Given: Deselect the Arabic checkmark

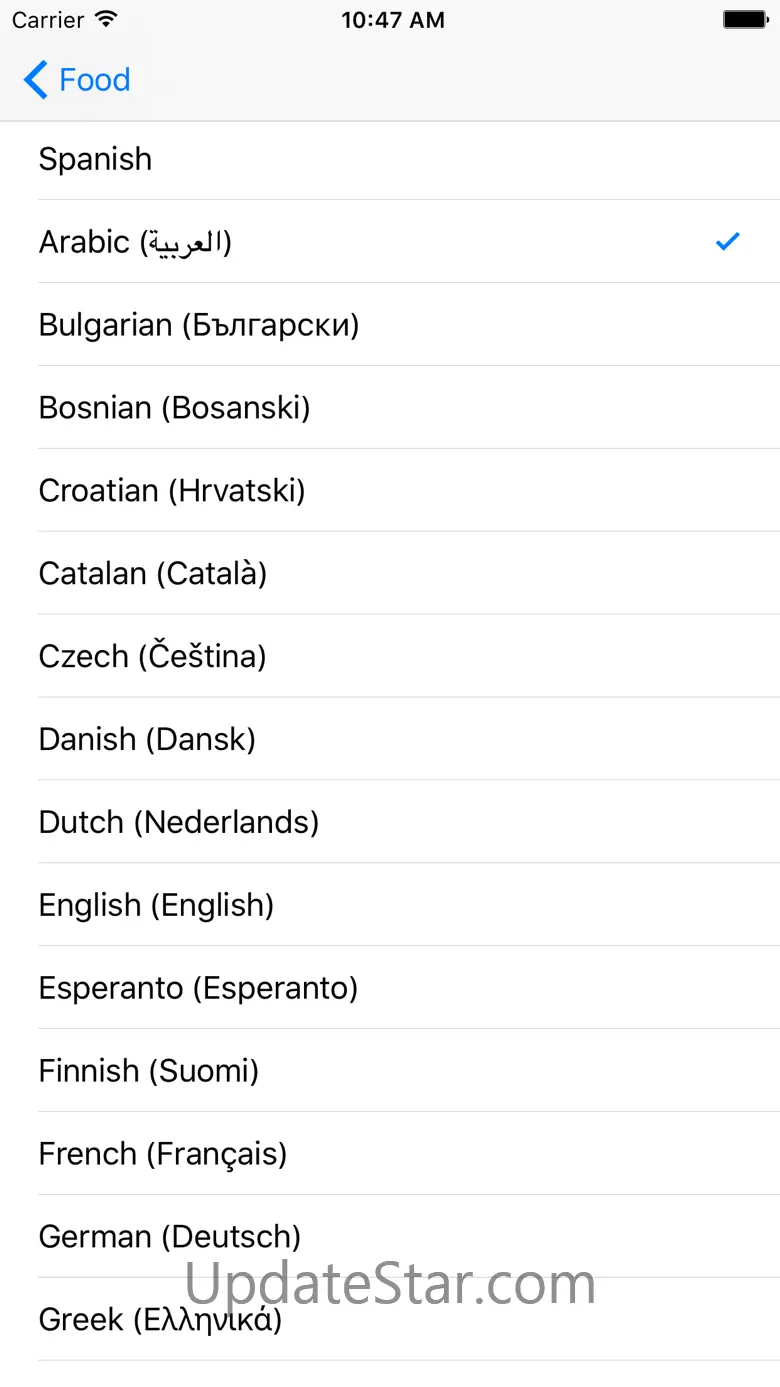Looking at the screenshot, I should (x=728, y=241).
